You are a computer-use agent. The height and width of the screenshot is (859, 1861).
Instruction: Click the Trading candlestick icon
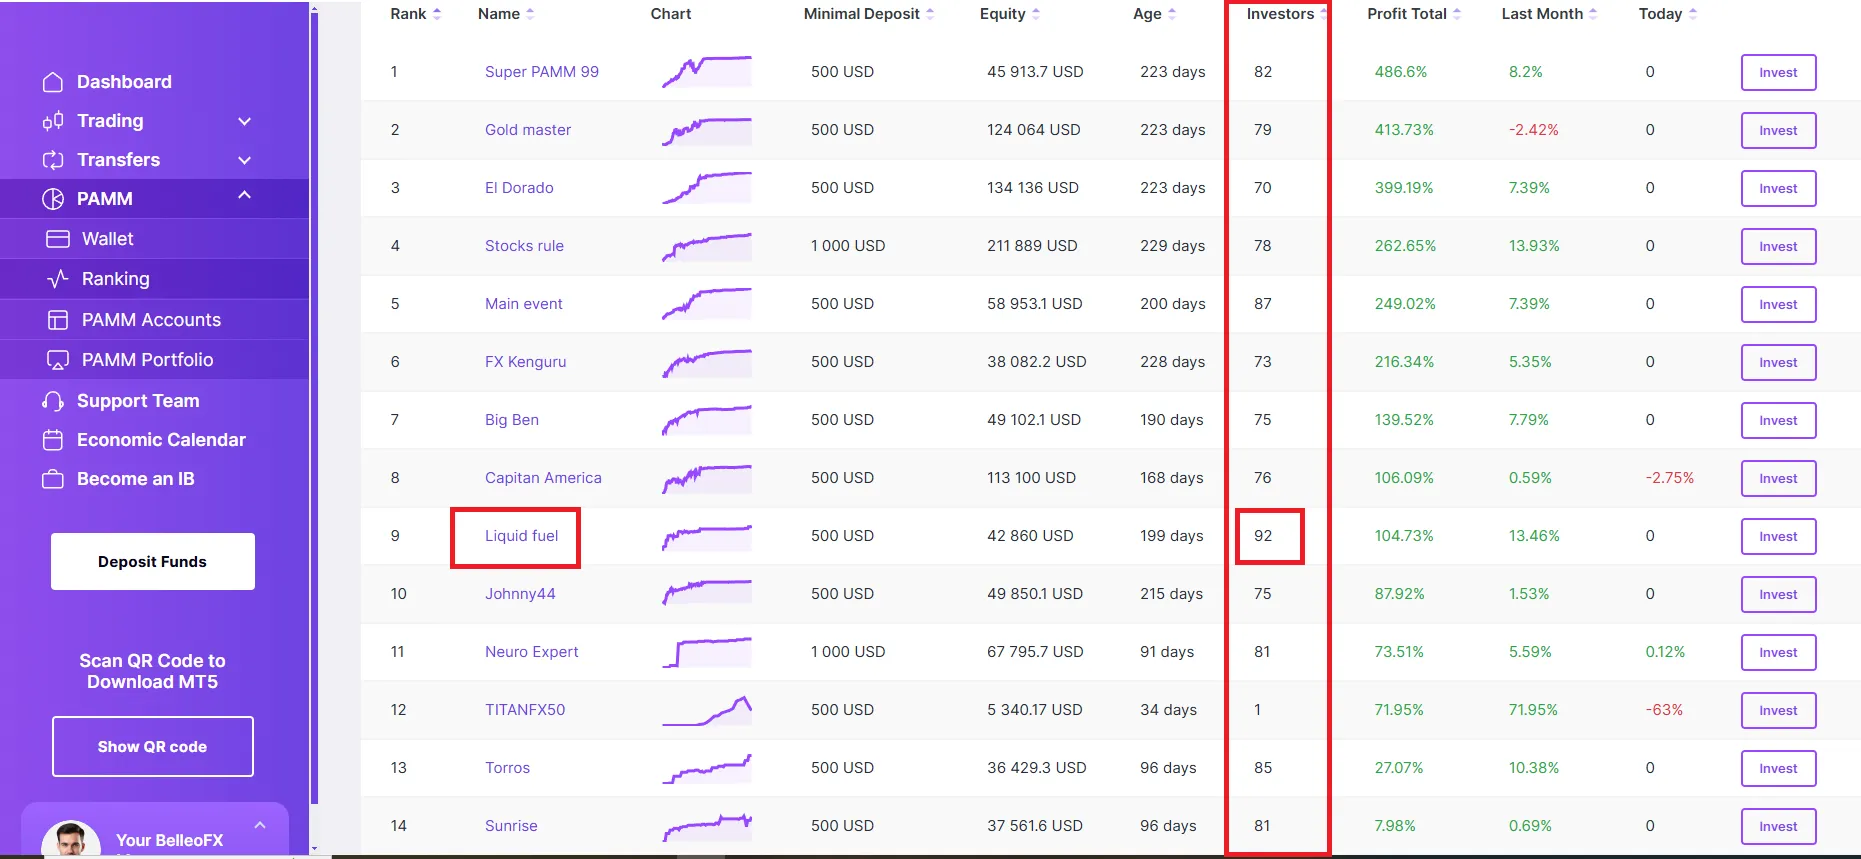[53, 121]
